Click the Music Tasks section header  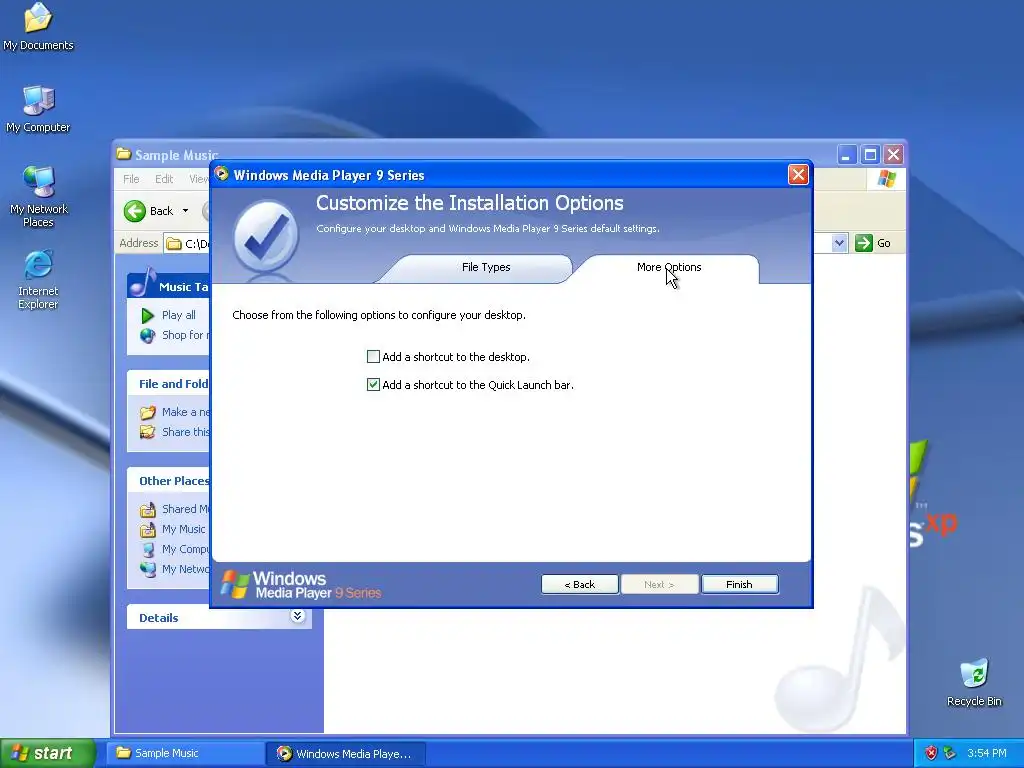(x=168, y=286)
